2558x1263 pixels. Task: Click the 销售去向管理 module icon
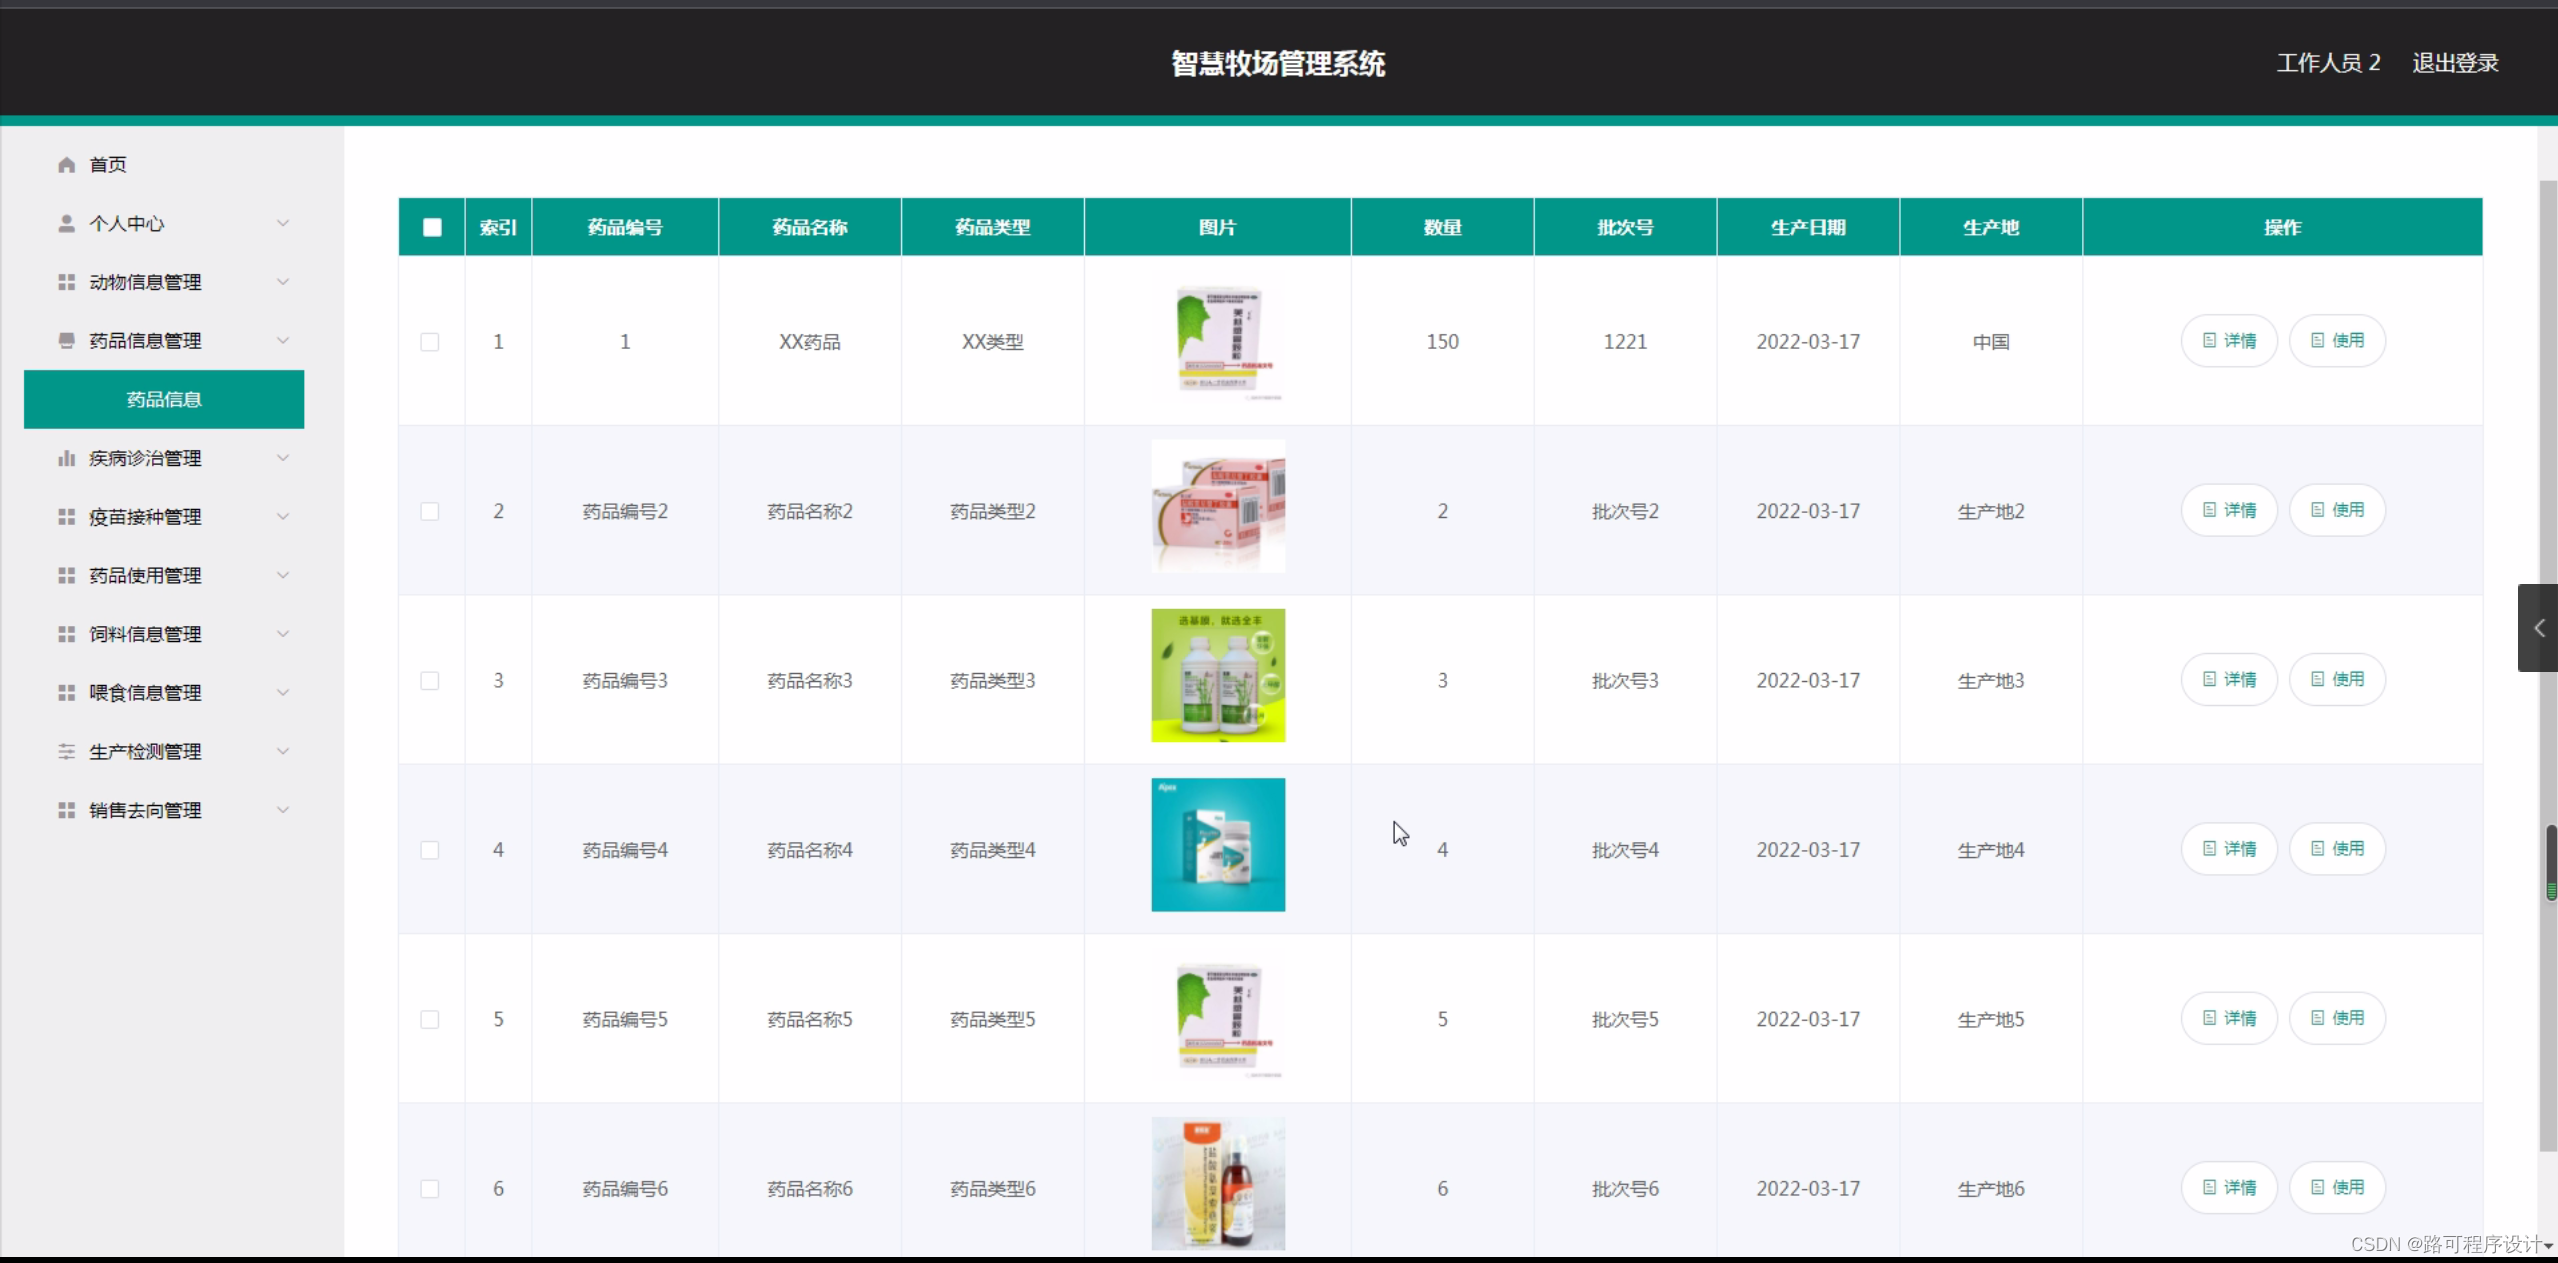pos(66,810)
